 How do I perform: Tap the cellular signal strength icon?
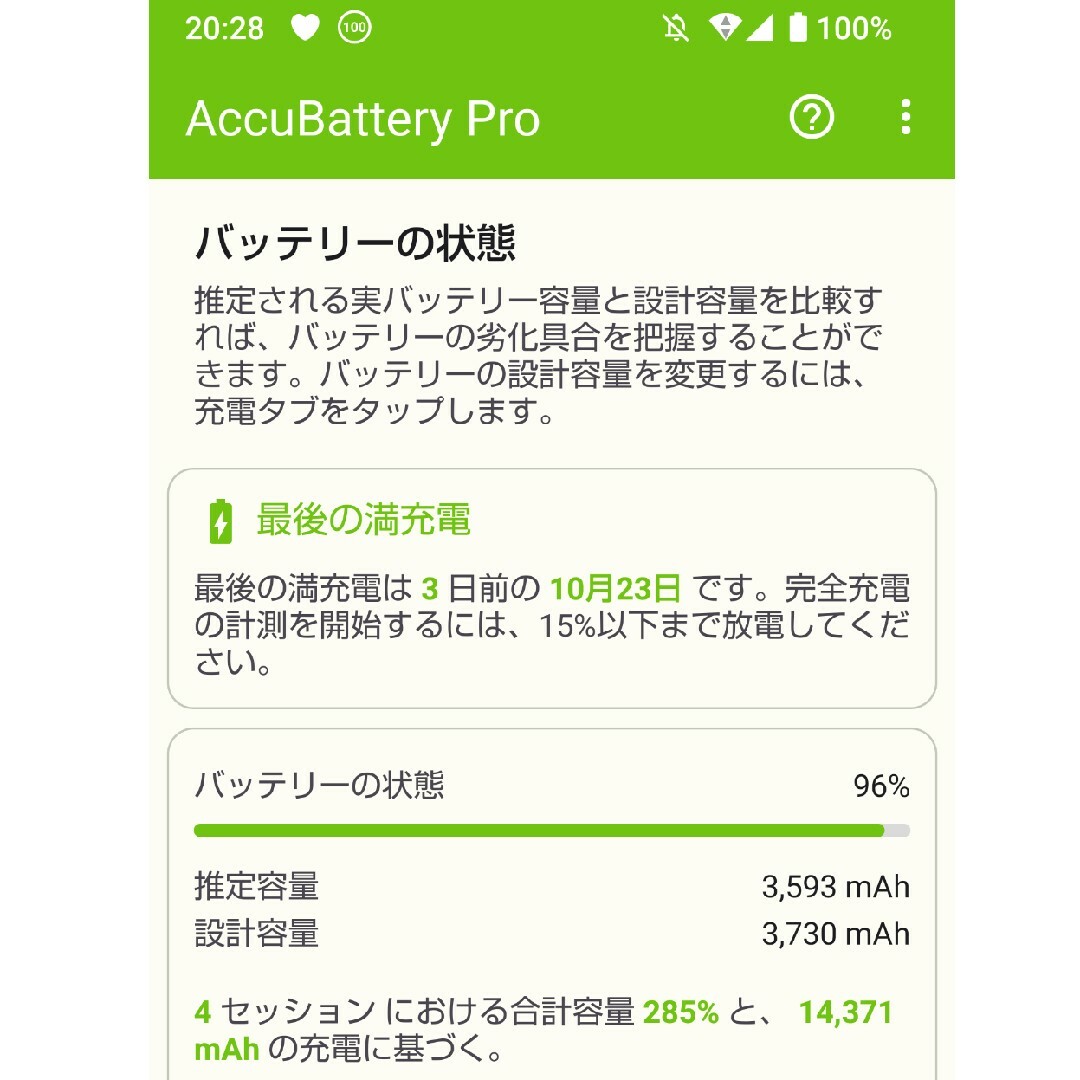(x=761, y=29)
